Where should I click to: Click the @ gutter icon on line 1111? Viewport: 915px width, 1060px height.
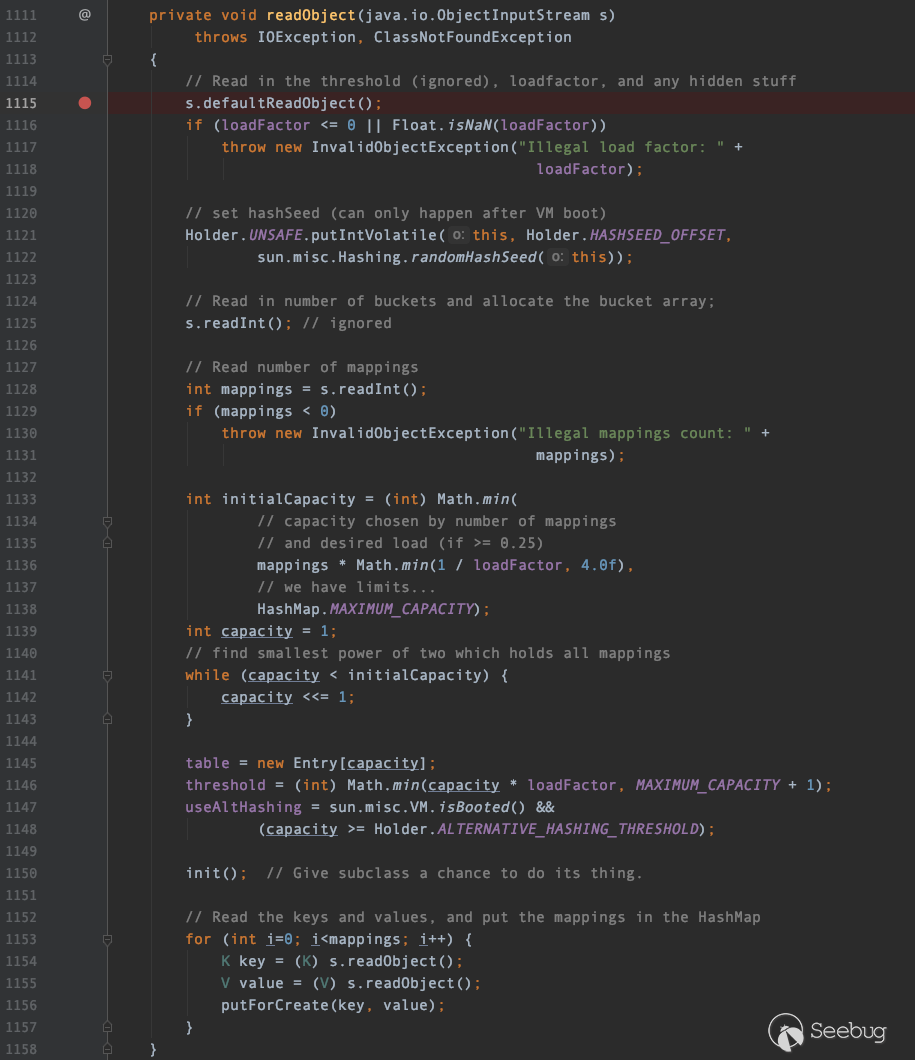click(84, 14)
